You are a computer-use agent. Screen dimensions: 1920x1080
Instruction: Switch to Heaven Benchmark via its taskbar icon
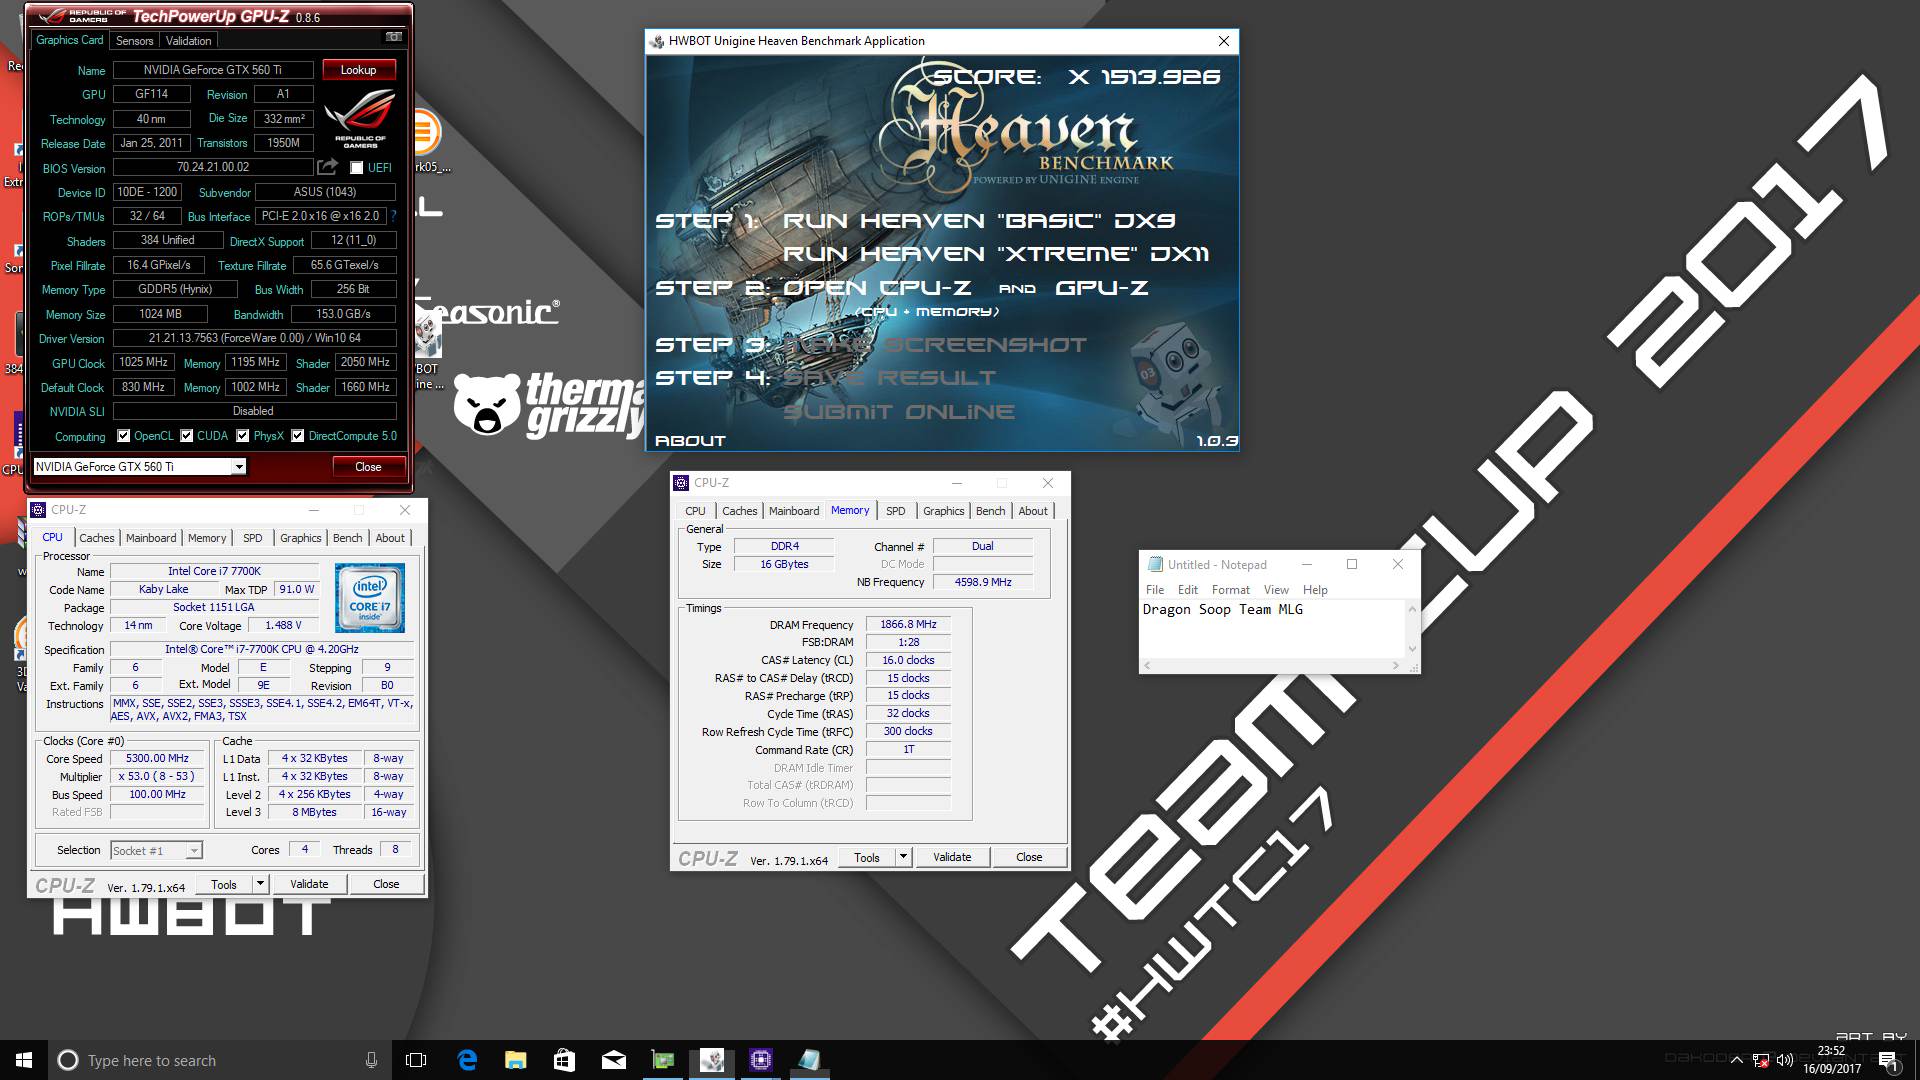[711, 1060]
